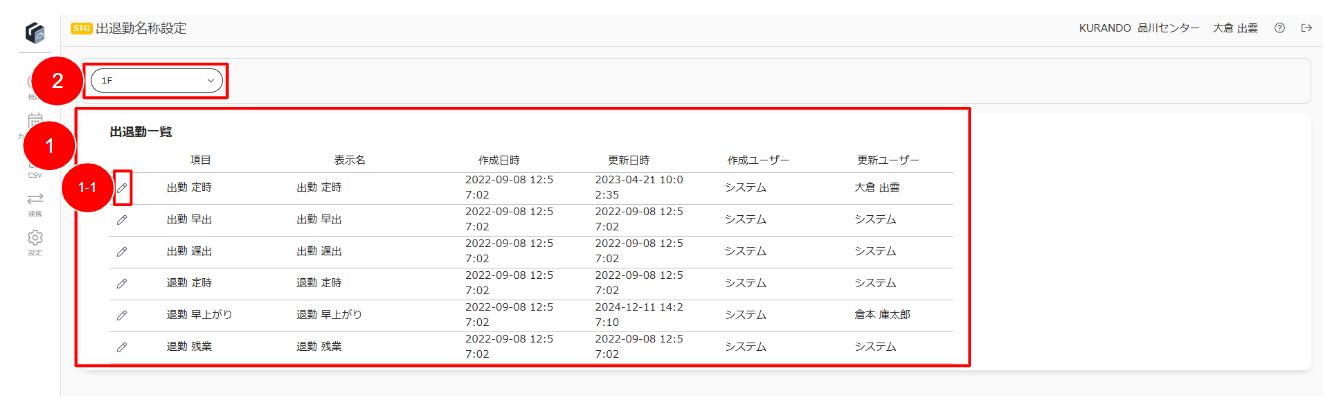Click 項目 cell 出勤 早出
This screenshot has width=1335, height=403.
click(x=189, y=219)
